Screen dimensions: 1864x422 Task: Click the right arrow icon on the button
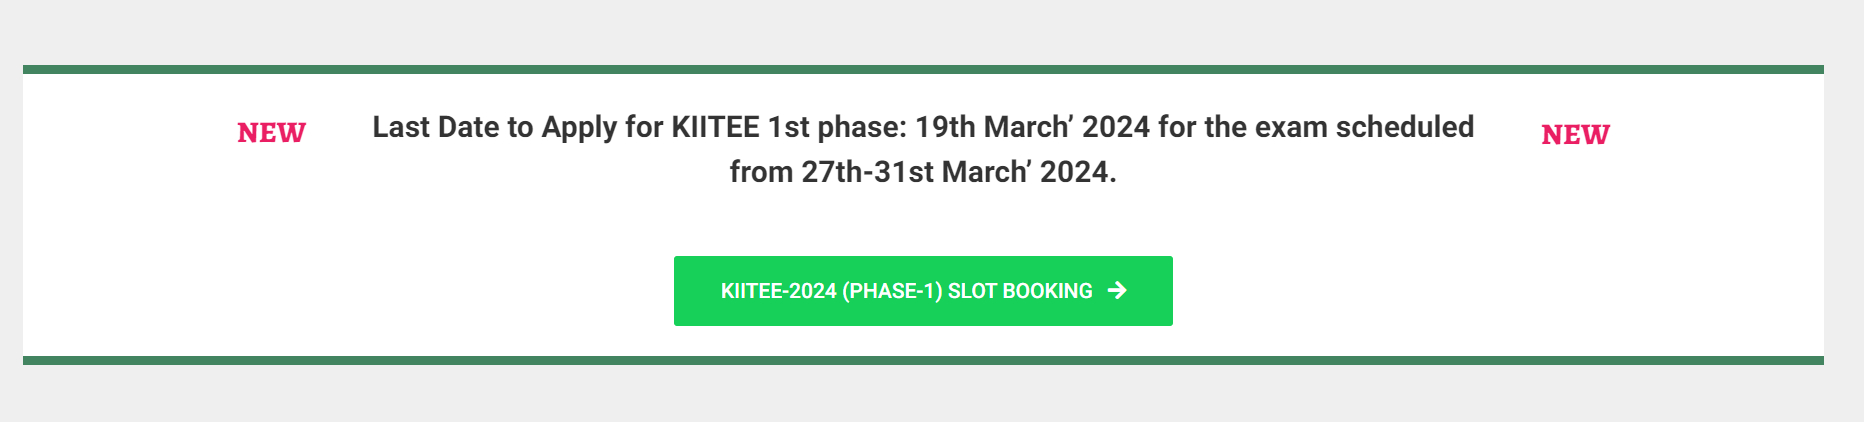click(x=1117, y=290)
